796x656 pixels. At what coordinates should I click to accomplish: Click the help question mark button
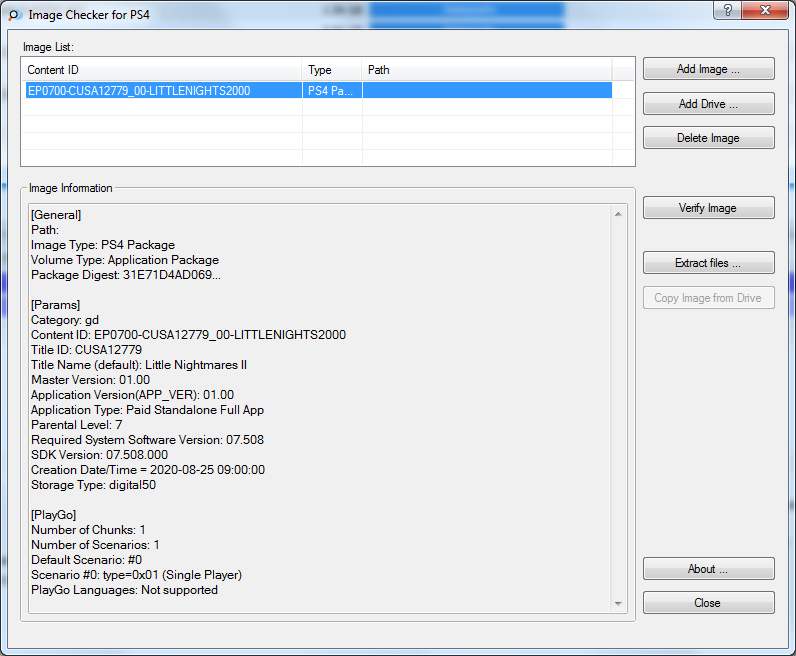point(727,10)
